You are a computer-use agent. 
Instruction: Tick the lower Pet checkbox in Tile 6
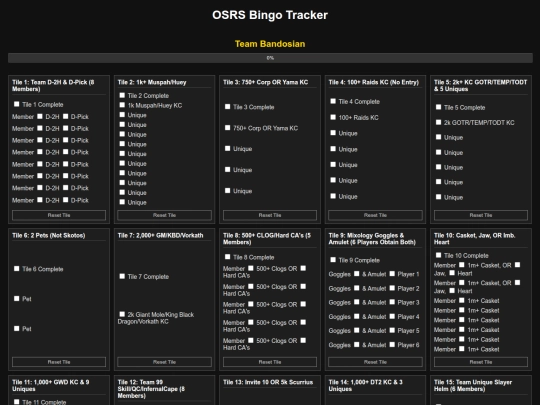click(x=17, y=329)
